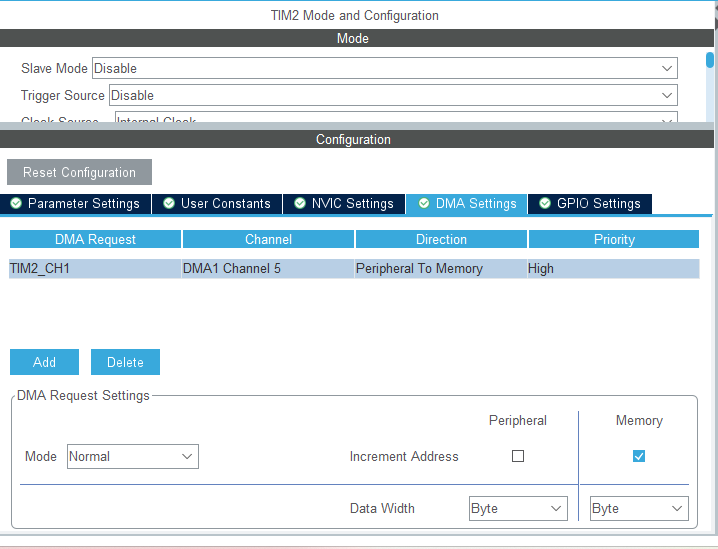Open the Trigger Source dropdown
Screen dimensions: 718x549
click(x=393, y=95)
